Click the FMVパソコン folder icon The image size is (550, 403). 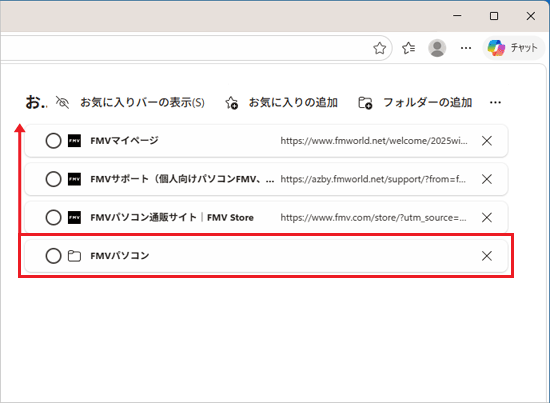coord(74,256)
